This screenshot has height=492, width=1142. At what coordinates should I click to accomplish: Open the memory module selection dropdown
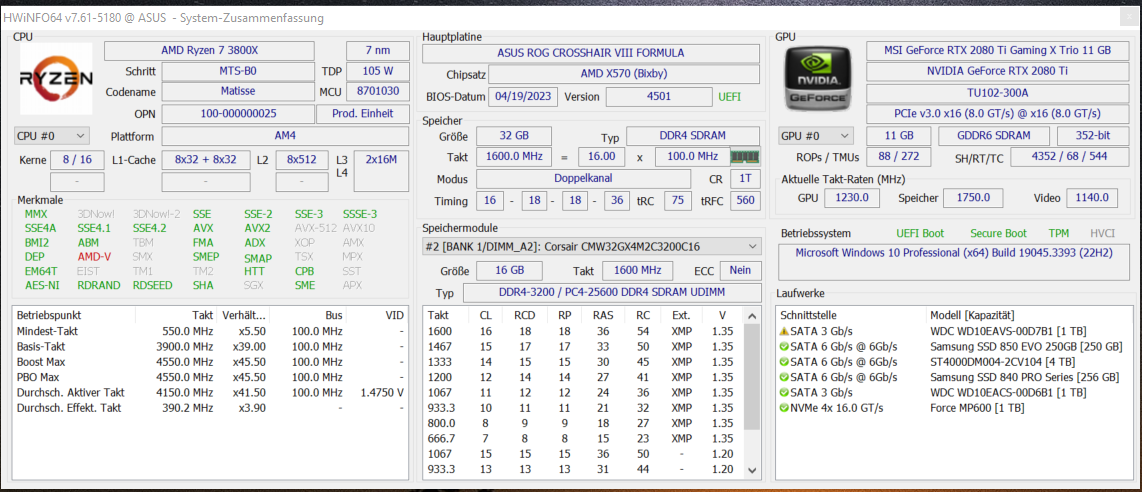point(591,247)
